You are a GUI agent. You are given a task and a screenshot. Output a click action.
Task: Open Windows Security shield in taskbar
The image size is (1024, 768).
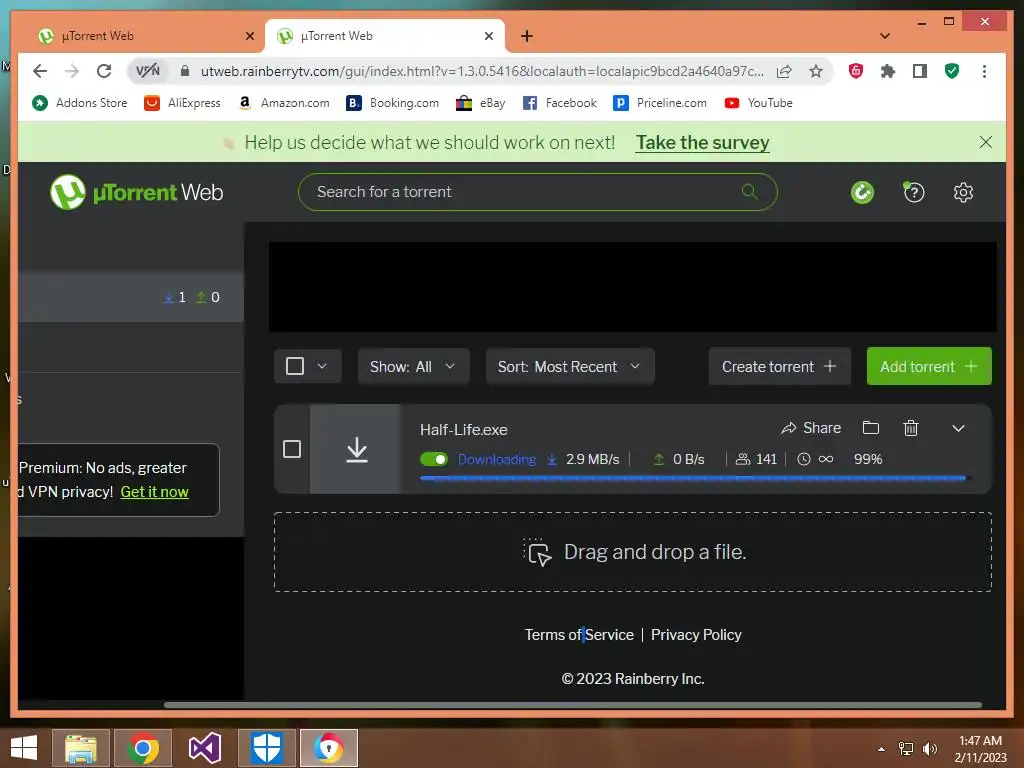click(266, 748)
